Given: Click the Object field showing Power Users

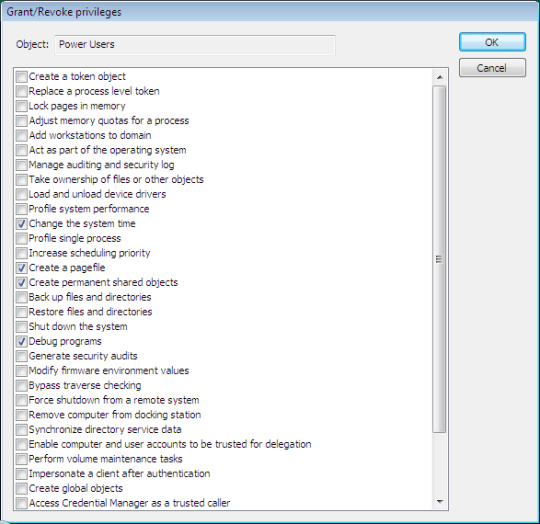Looking at the screenshot, I should 195,45.
